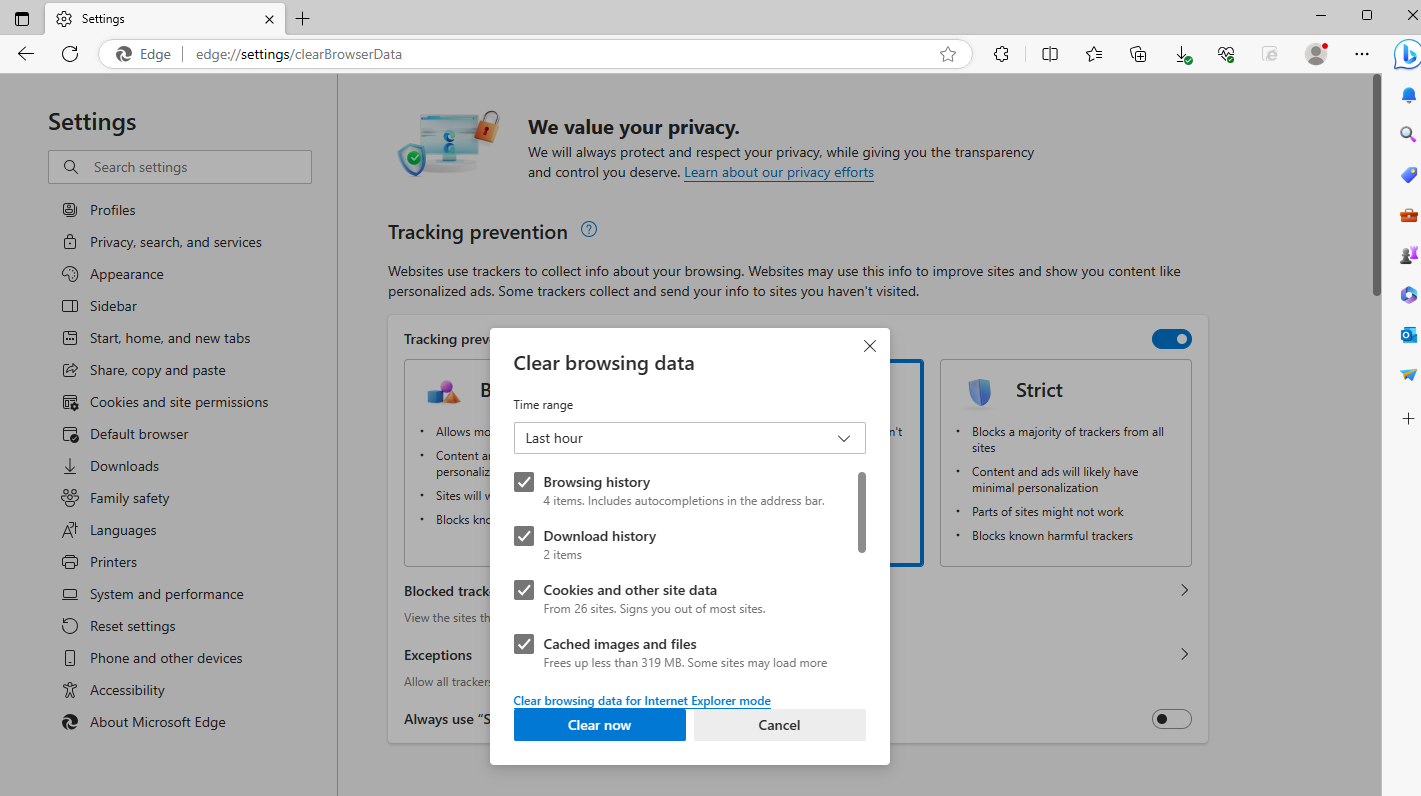Click the Favorites star-list toolbar icon

click(1094, 54)
